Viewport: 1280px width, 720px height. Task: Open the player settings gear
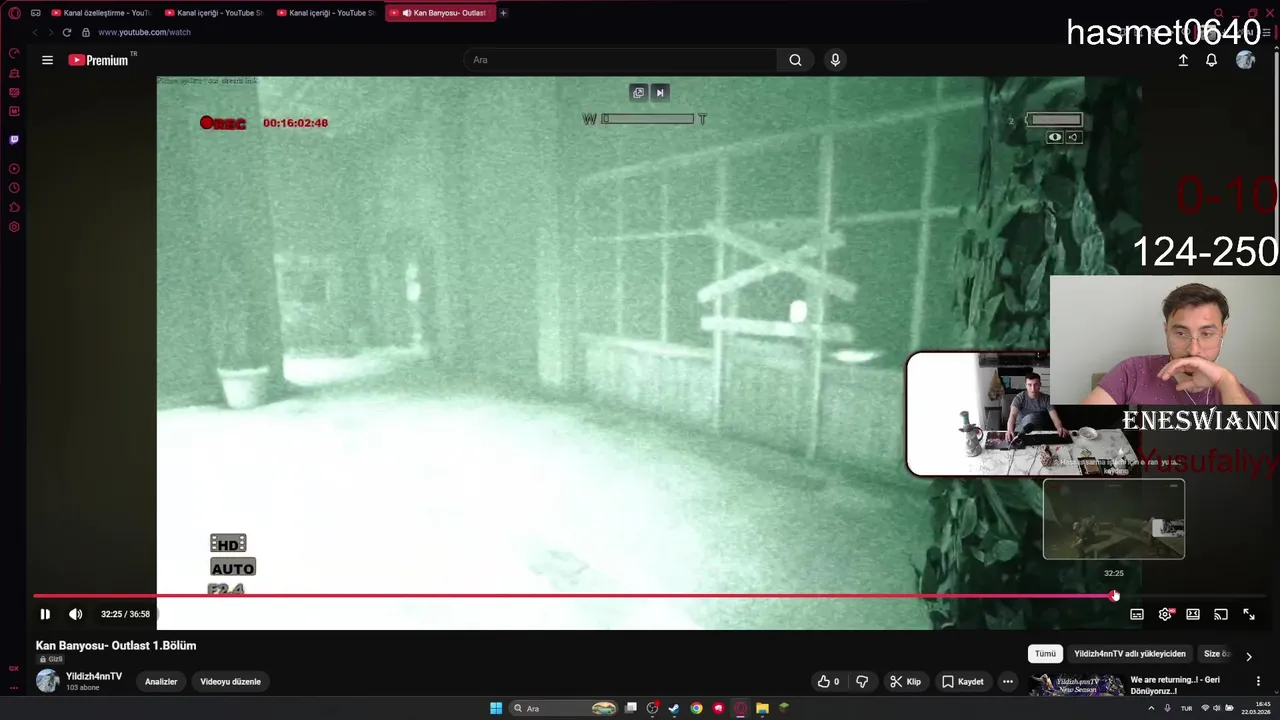point(1165,614)
